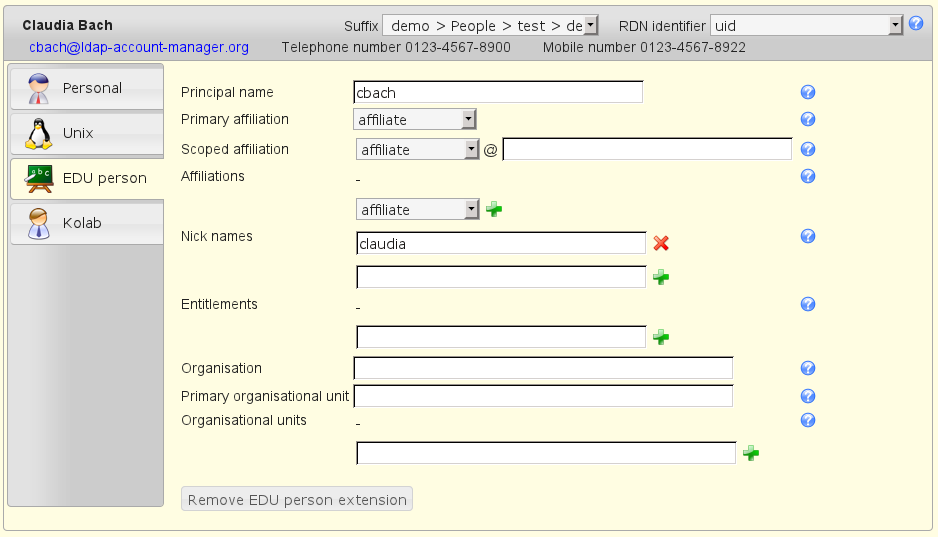The image size is (938, 537).
Task: Open the Suffix dropdown
Action: [x=490, y=25]
